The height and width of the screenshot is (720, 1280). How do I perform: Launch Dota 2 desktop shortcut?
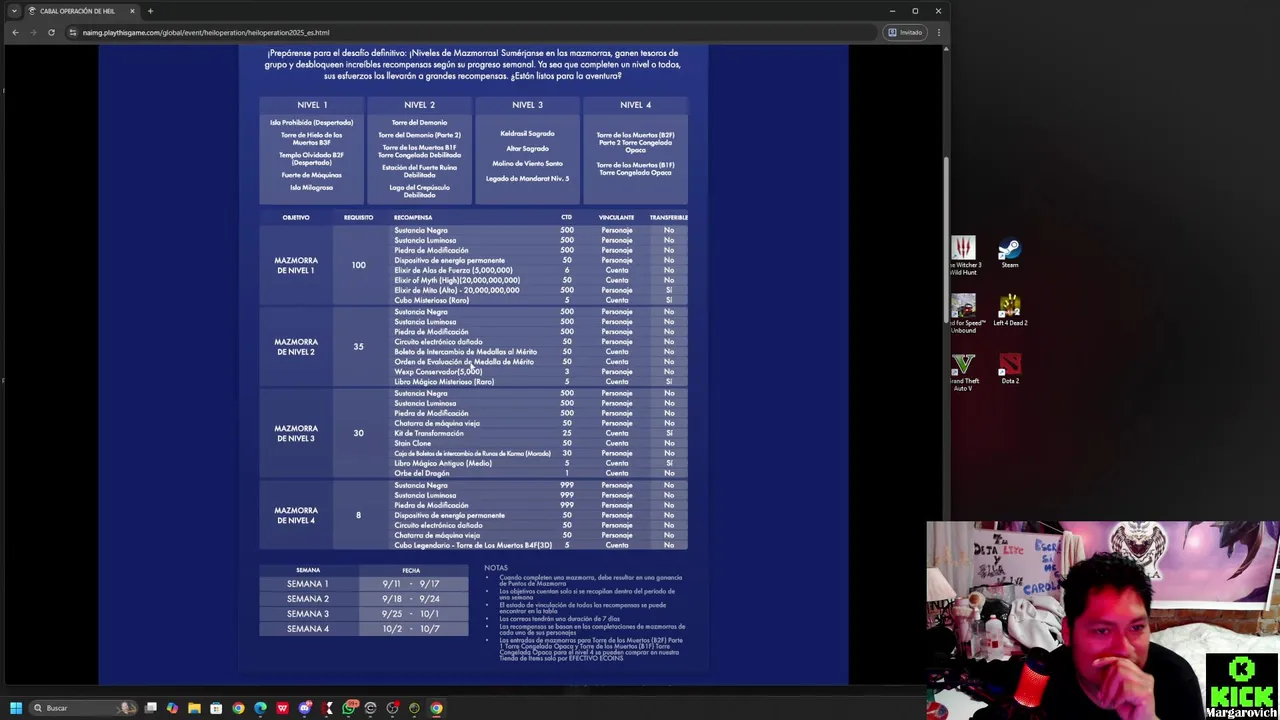(x=1010, y=368)
